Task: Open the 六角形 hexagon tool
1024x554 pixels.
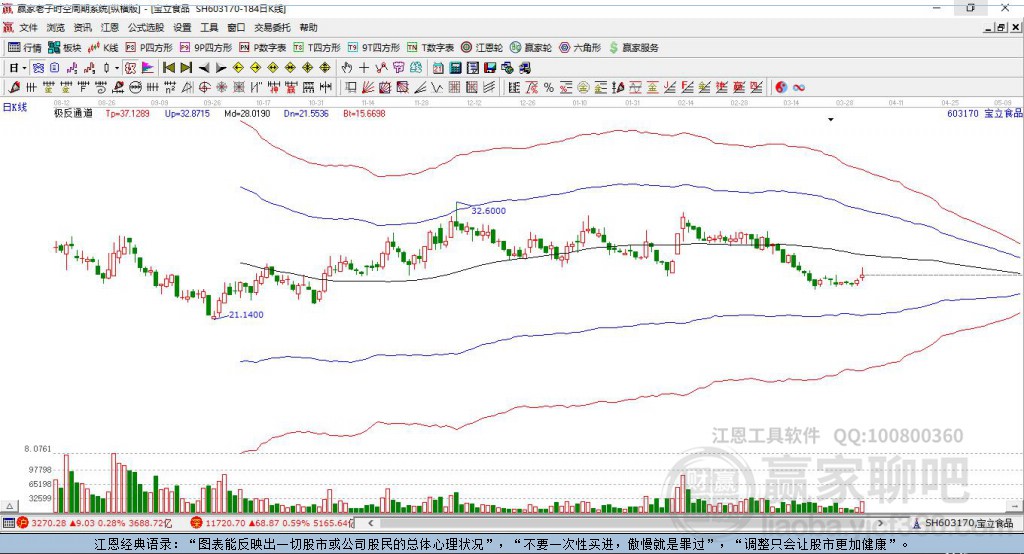Action: [x=580, y=48]
